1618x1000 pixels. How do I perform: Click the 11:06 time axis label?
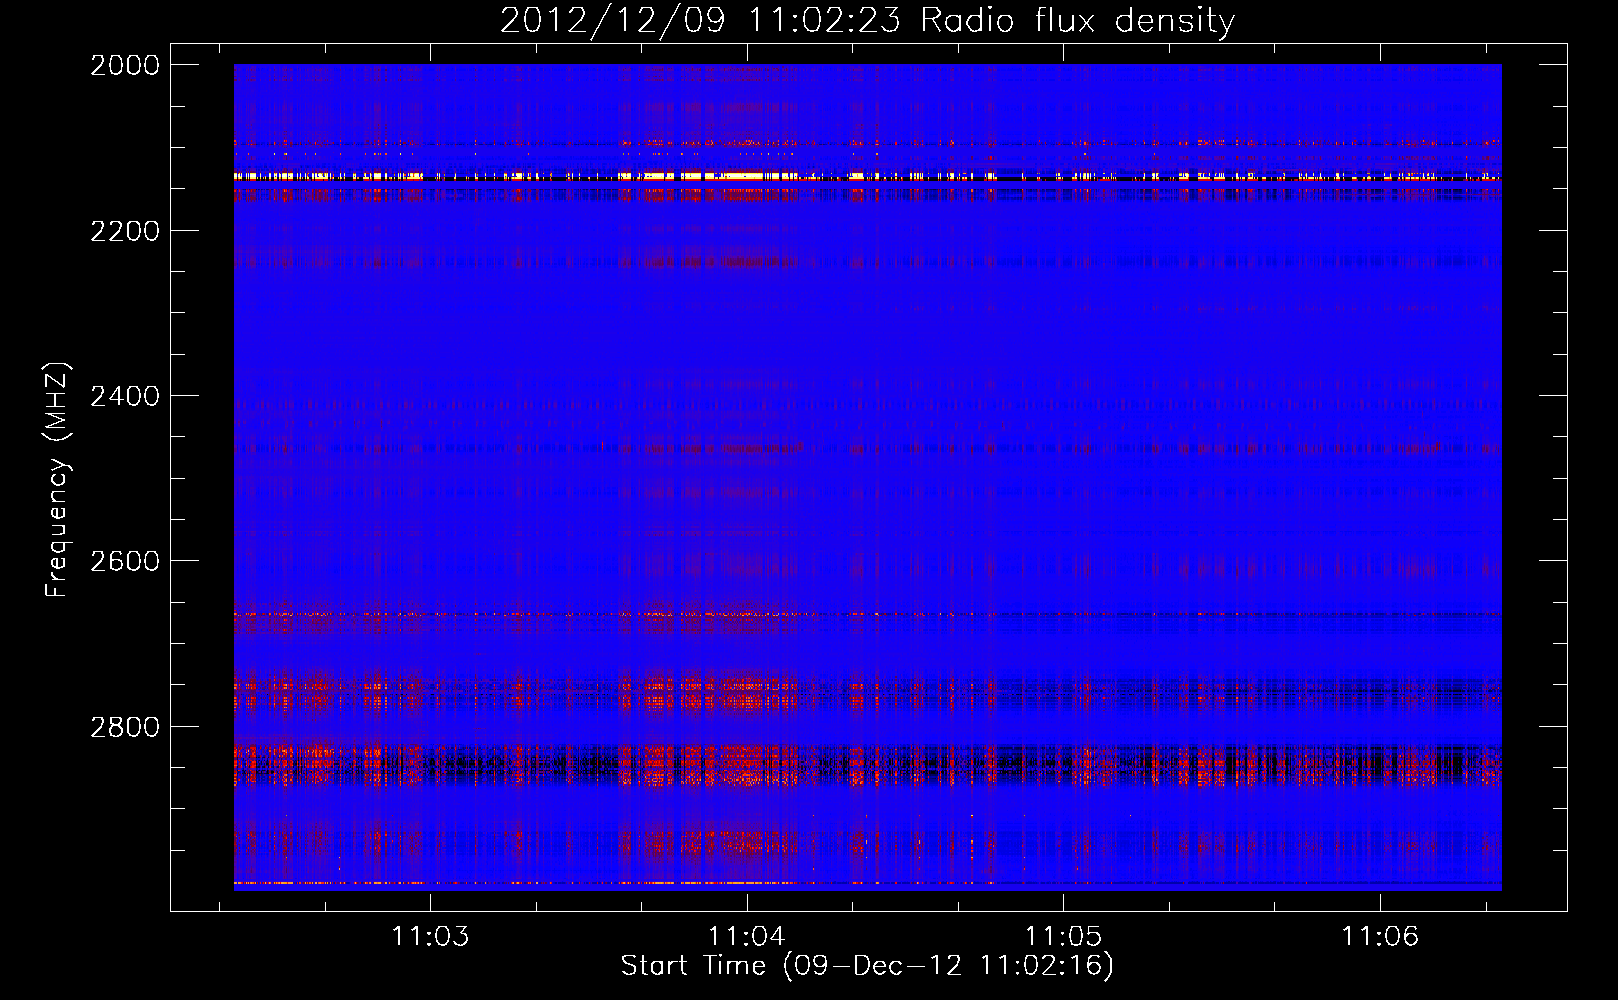(x=1380, y=936)
